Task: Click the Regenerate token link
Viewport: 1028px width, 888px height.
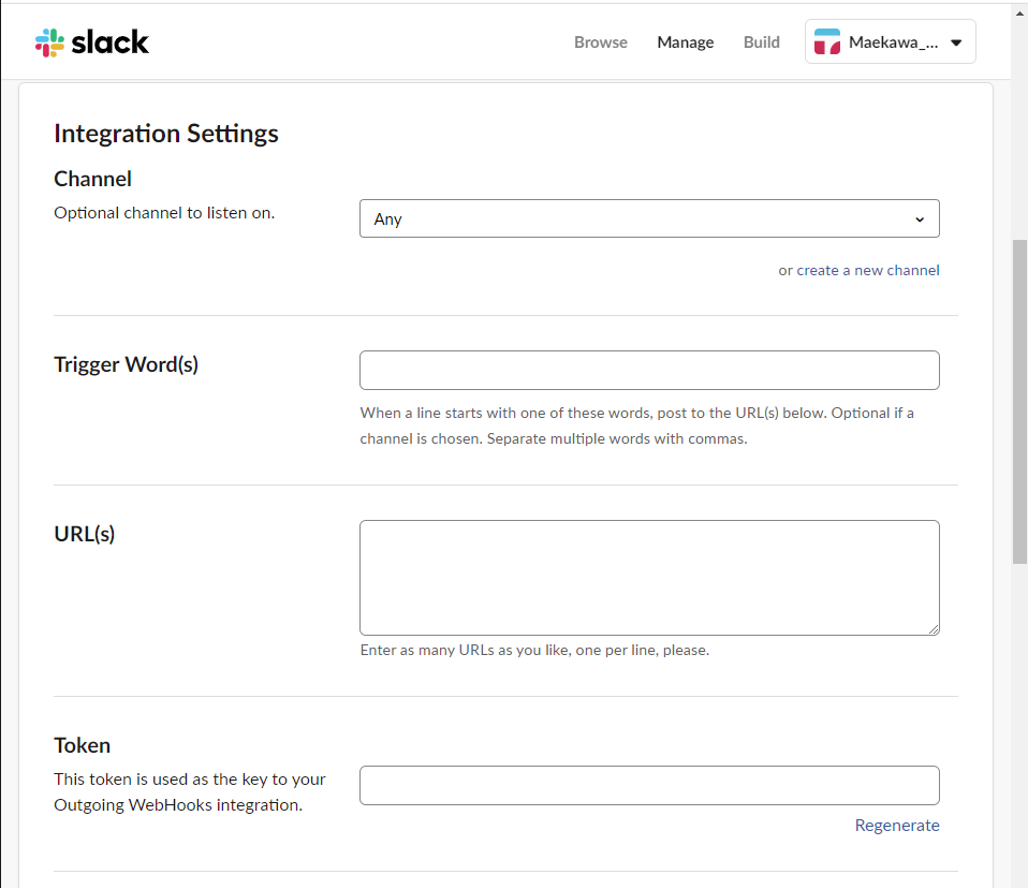Action: (897, 825)
